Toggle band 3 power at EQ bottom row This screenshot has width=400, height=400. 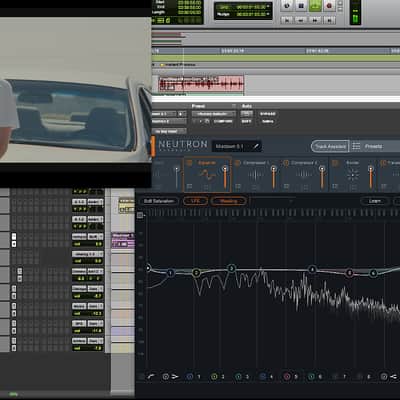(239, 377)
